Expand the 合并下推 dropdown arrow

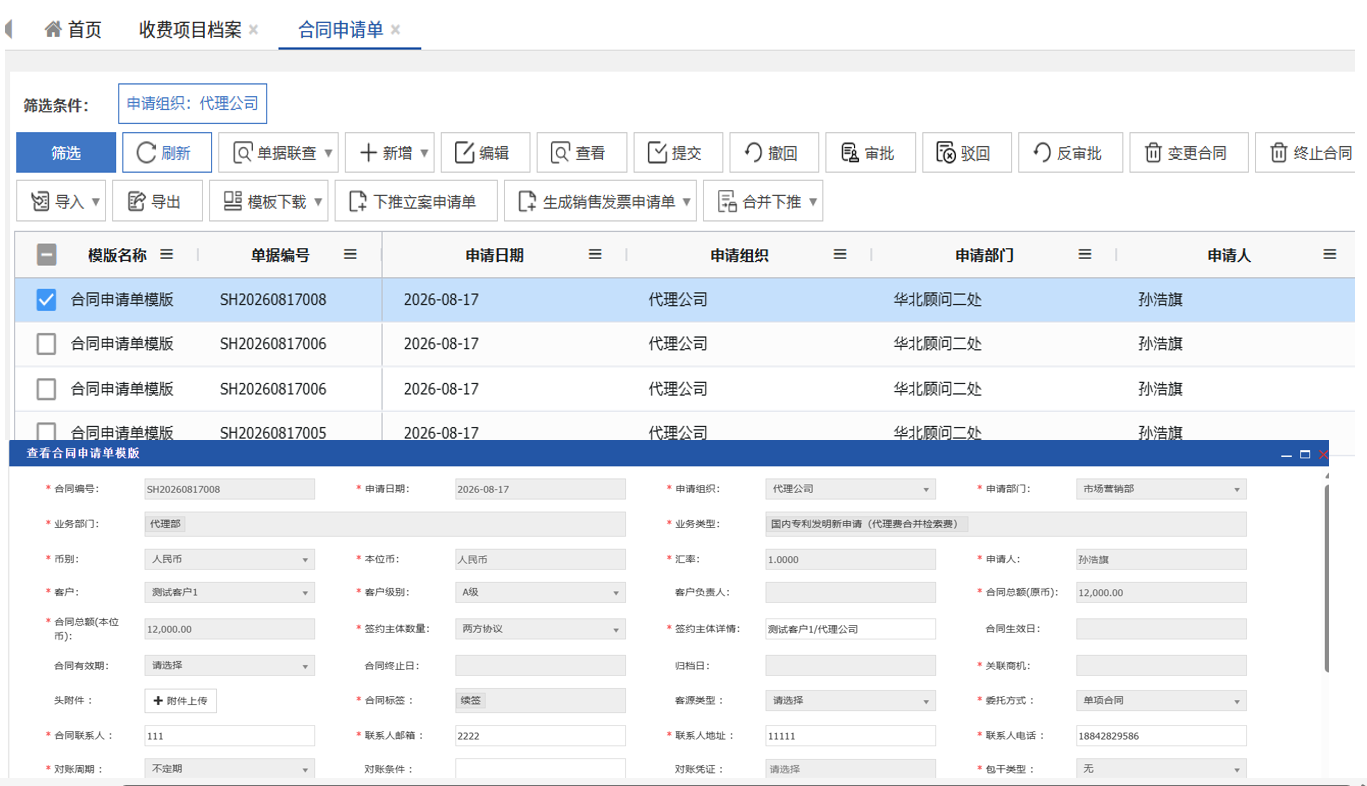point(813,203)
